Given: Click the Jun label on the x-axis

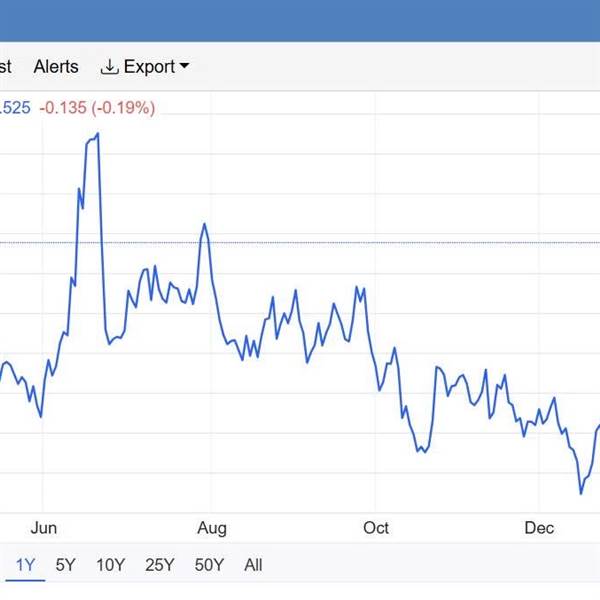Looking at the screenshot, I should [43, 527].
